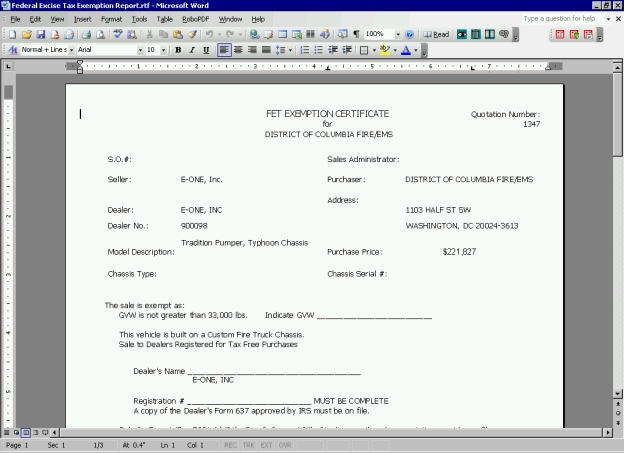Click the Highlight yellow color button

[385, 50]
